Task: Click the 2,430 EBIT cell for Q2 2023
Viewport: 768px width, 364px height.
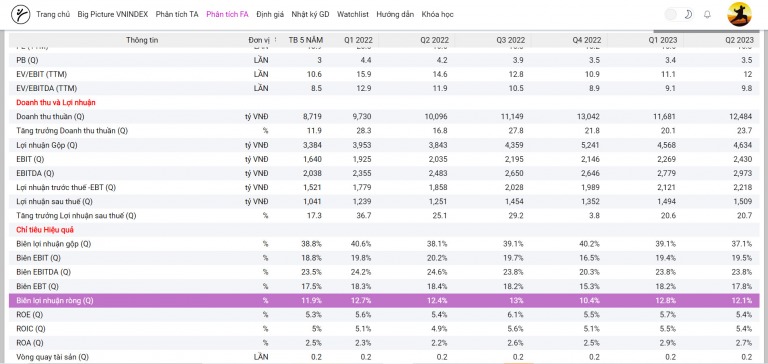Action: pos(744,159)
